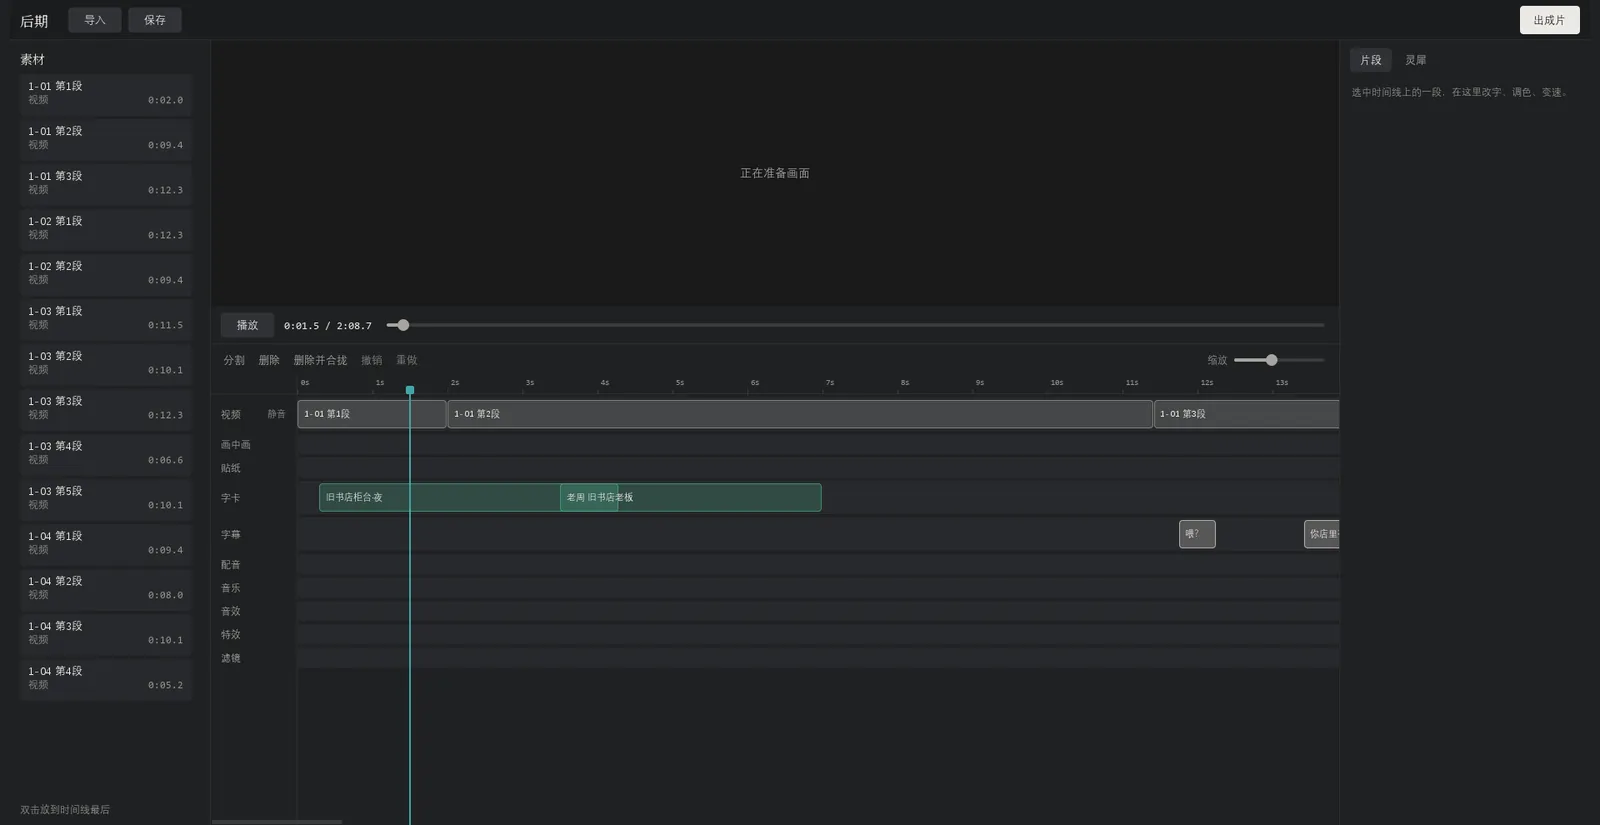The width and height of the screenshot is (1600, 825).
Task: Select material item 1-04 第3段
Action: [x=106, y=633]
